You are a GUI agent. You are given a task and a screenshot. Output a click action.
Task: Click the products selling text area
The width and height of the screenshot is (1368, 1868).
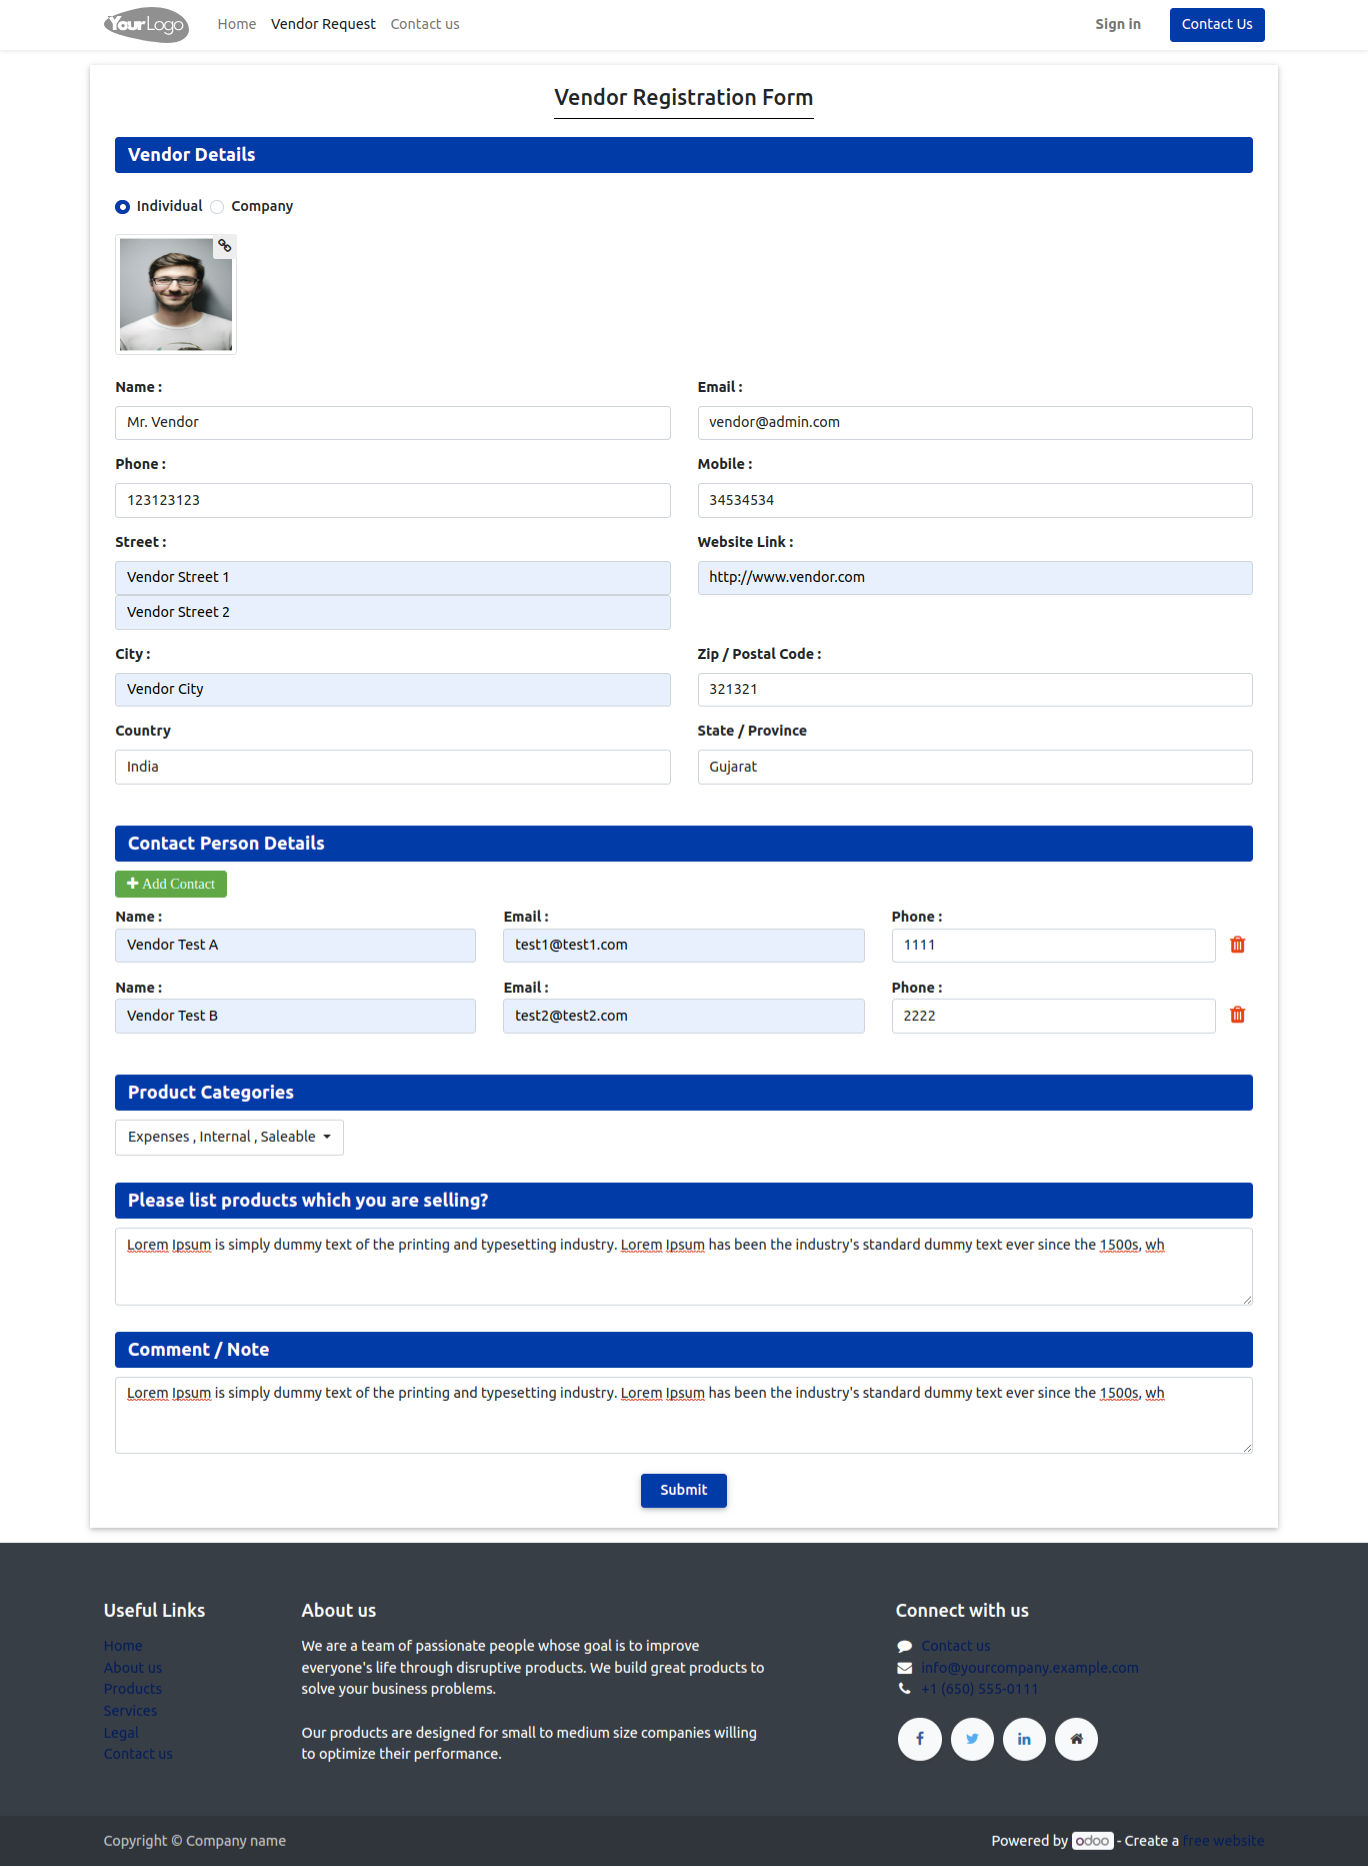[x=684, y=1267]
